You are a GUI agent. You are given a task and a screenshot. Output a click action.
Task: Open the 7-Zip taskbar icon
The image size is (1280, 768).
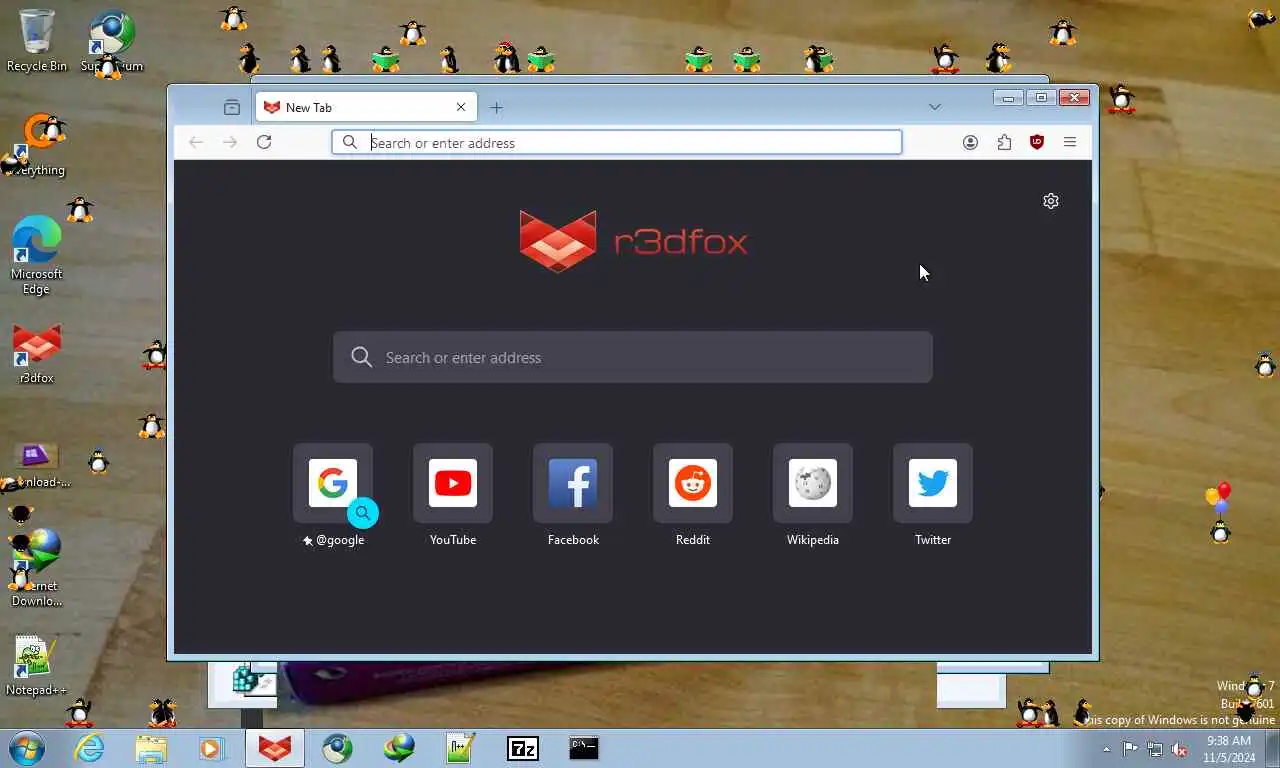[522, 748]
